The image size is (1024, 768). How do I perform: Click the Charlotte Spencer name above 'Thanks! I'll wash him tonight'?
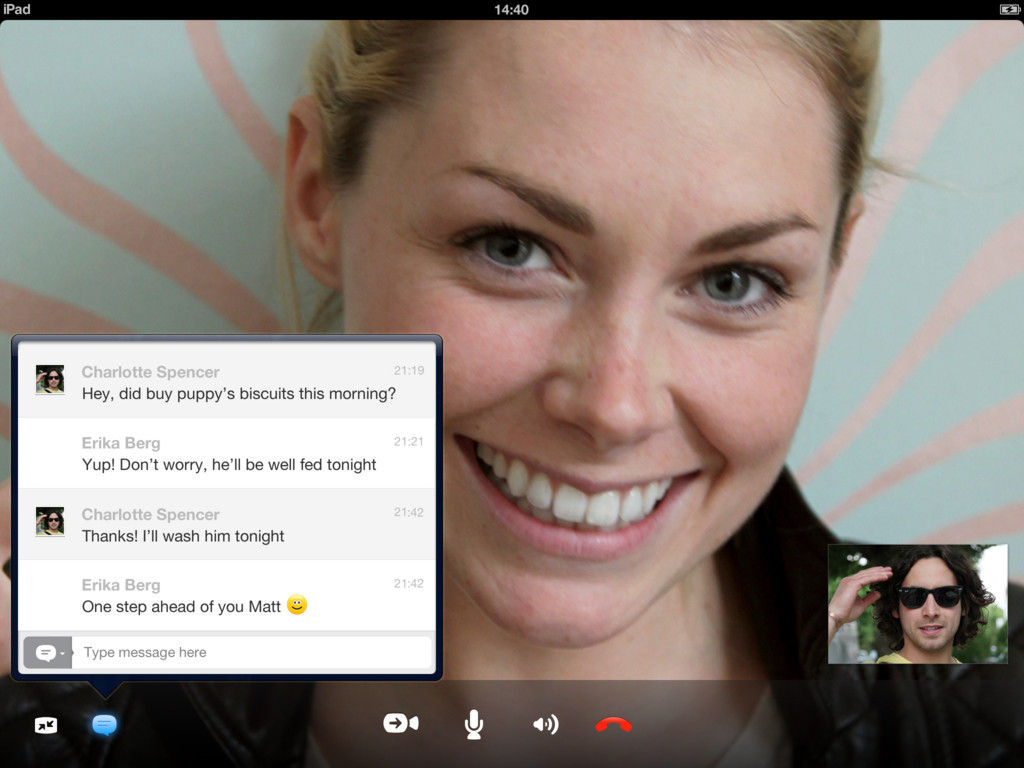tap(150, 515)
